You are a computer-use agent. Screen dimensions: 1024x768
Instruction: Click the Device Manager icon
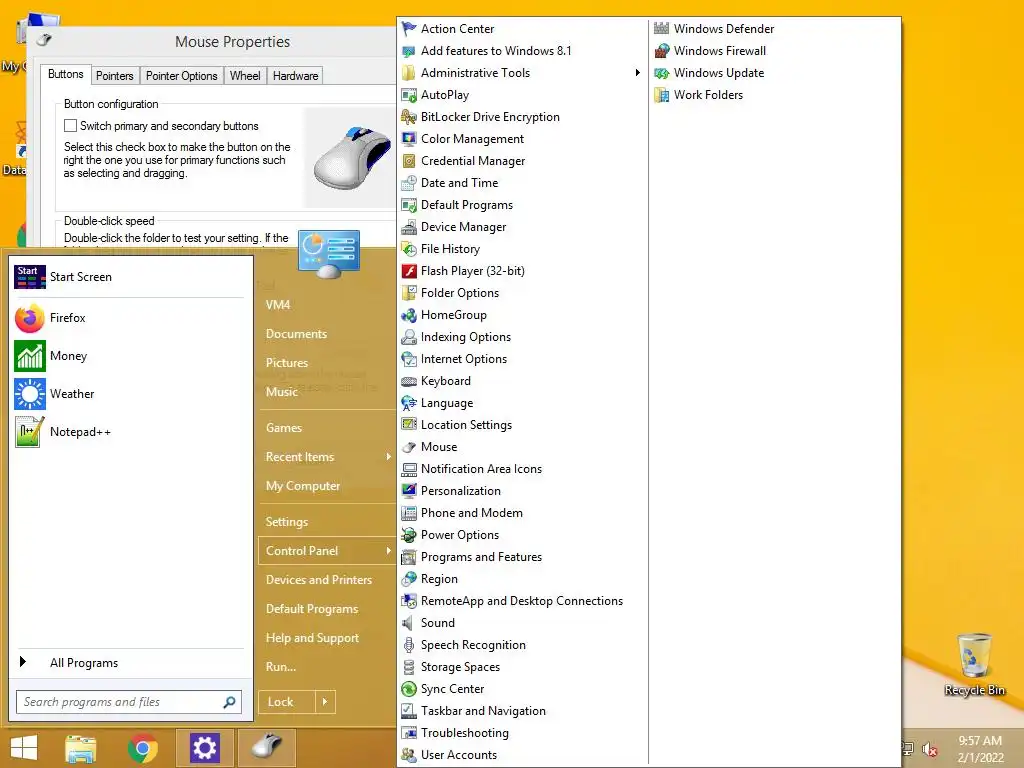[x=409, y=227]
